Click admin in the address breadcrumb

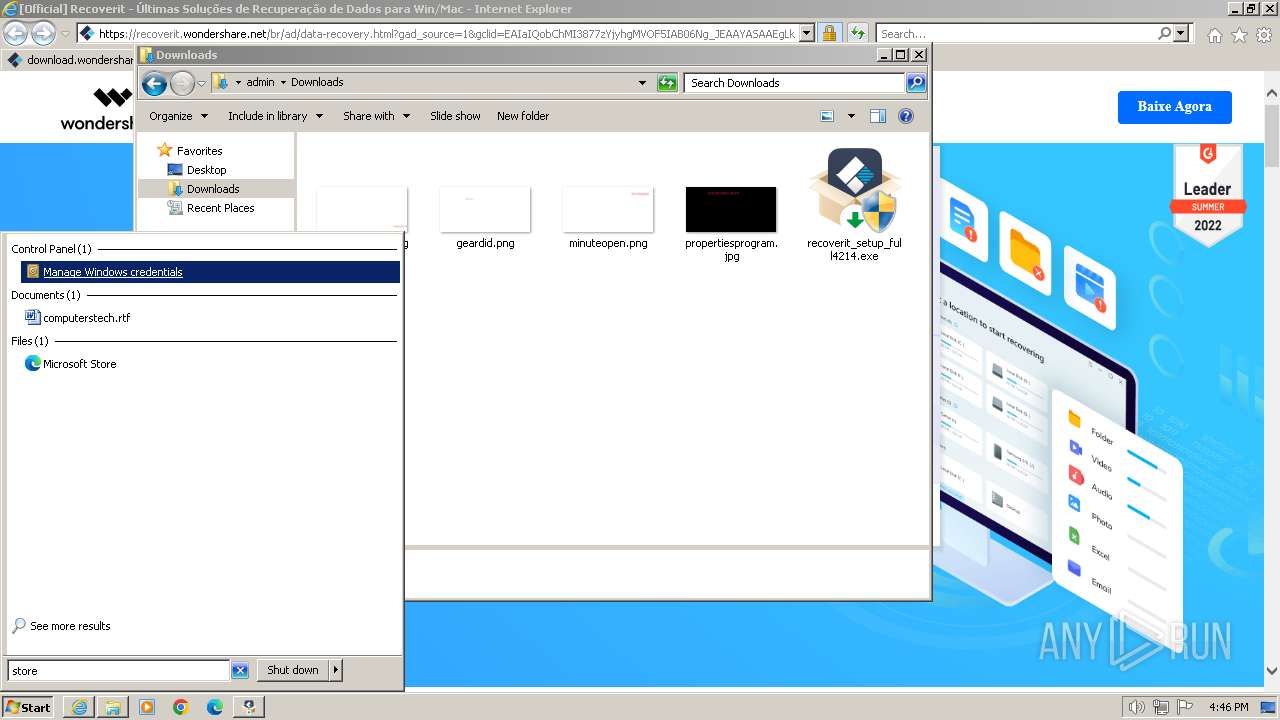point(260,83)
